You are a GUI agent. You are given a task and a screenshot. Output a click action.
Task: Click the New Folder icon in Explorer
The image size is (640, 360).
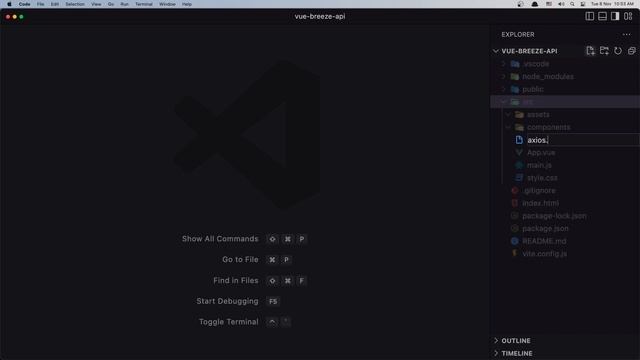coord(604,51)
